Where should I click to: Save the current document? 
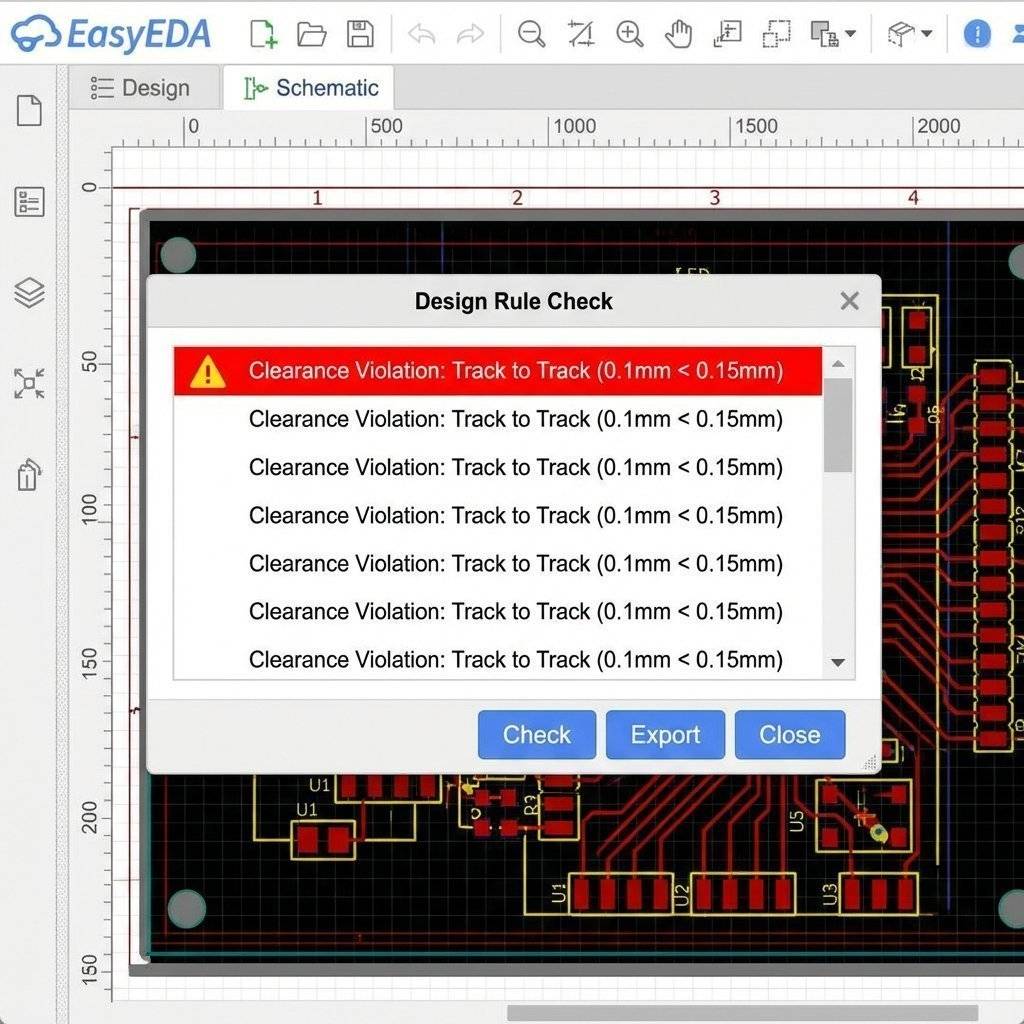pyautogui.click(x=359, y=33)
